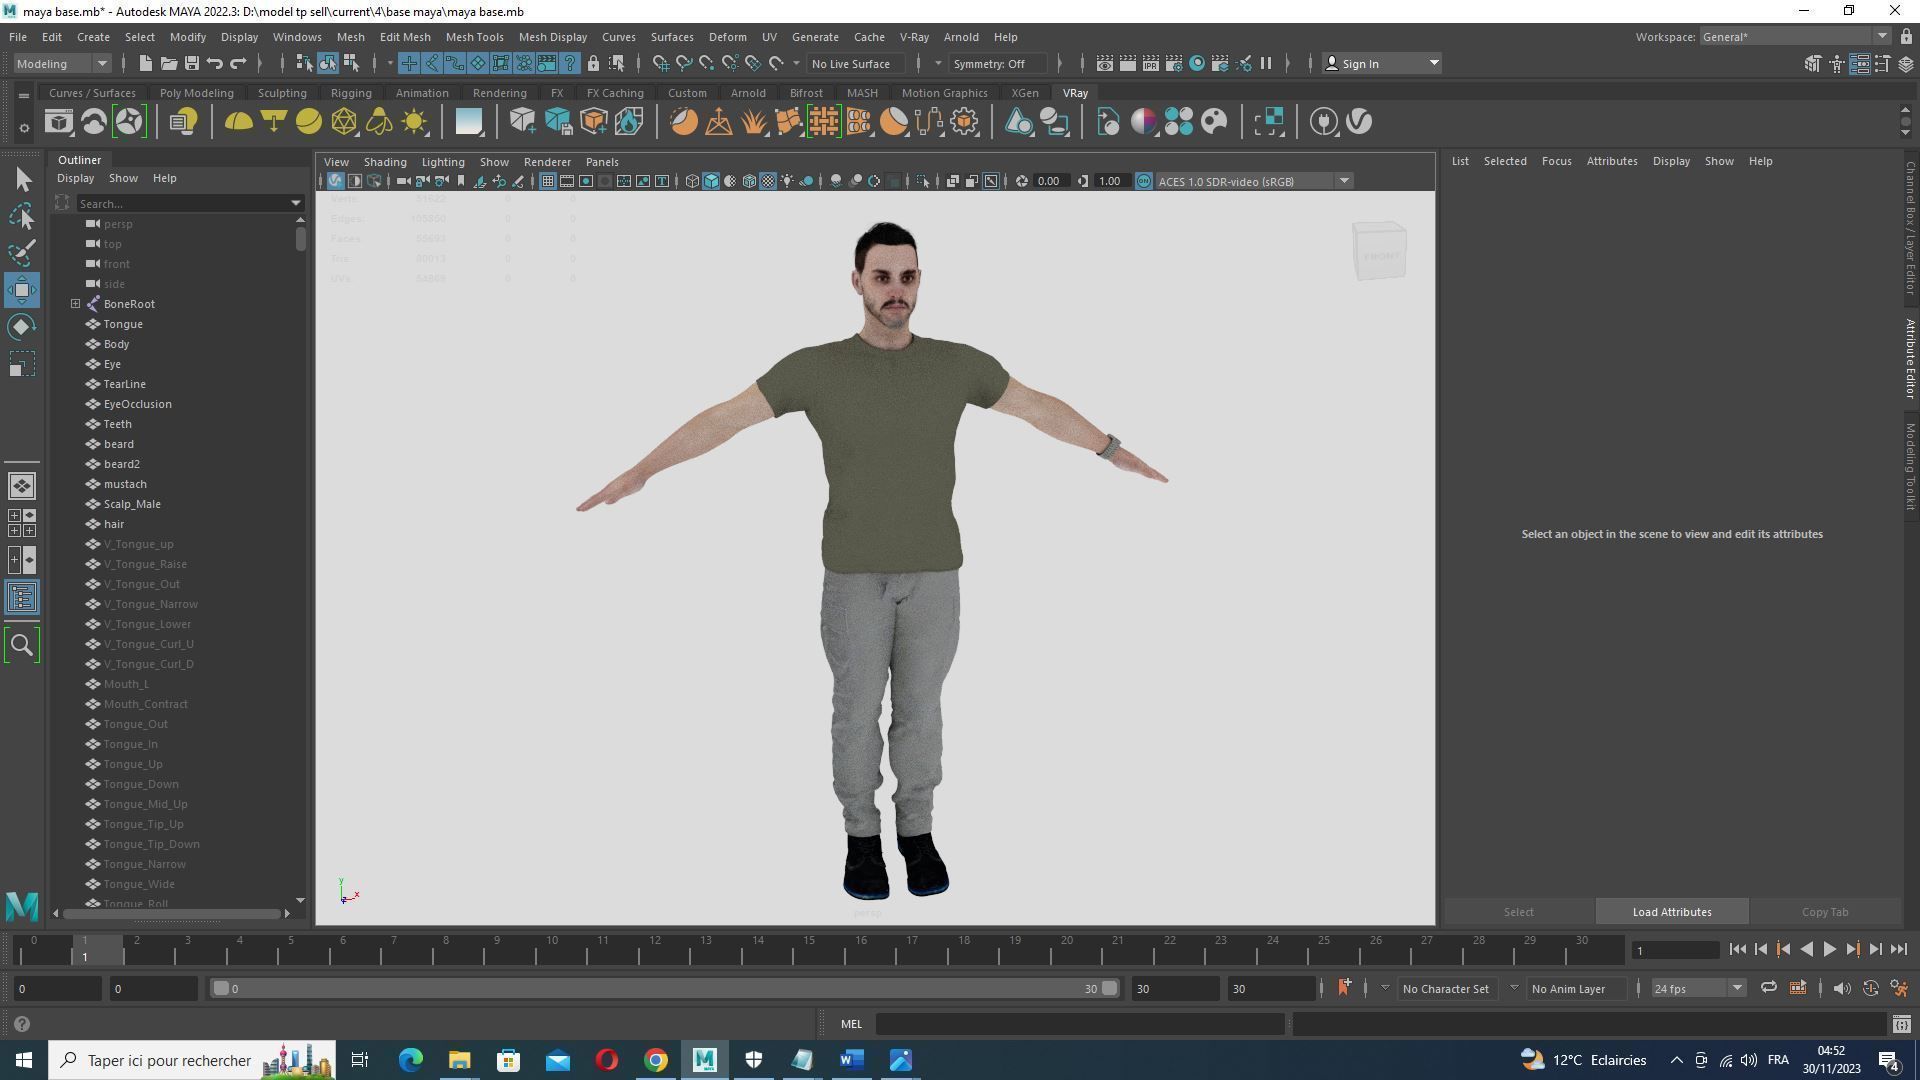Open the Symmetry Off dropdown

(x=999, y=63)
